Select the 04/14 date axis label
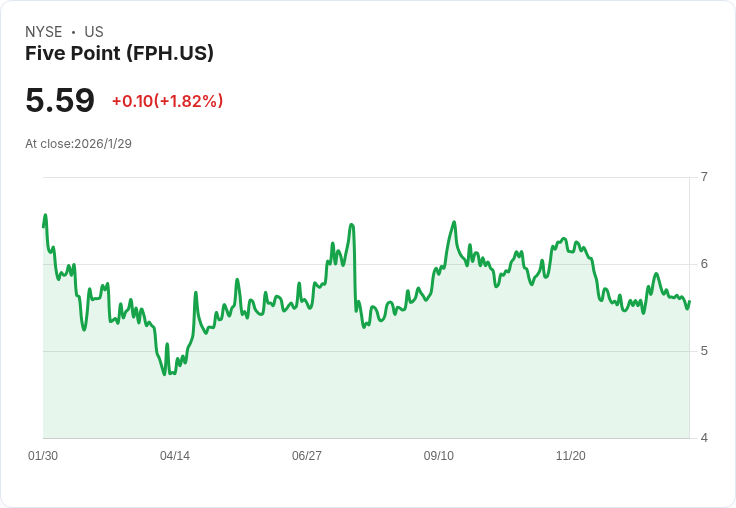 pyautogui.click(x=175, y=456)
